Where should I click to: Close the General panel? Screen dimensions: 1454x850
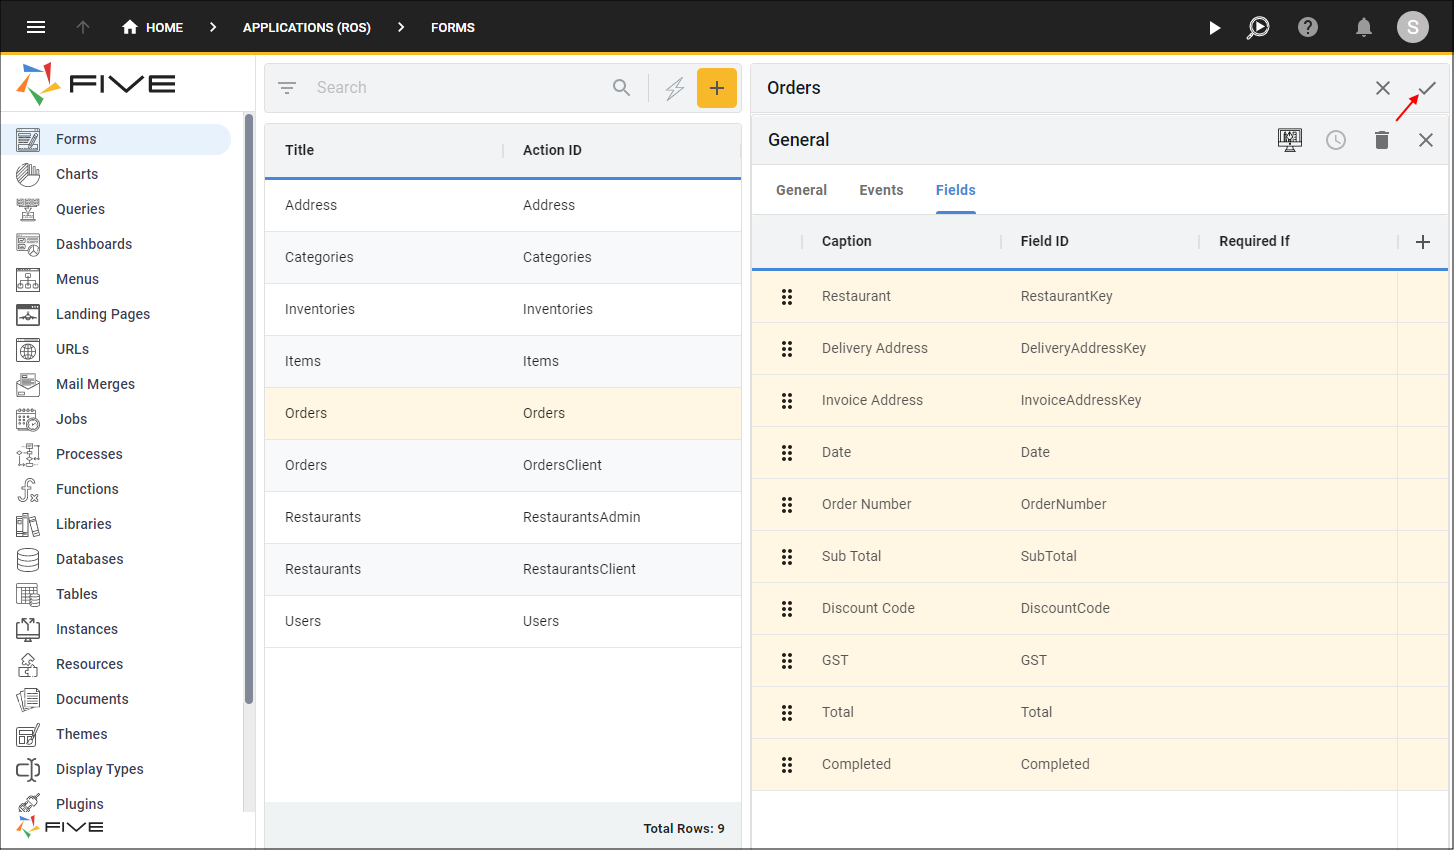1426,140
